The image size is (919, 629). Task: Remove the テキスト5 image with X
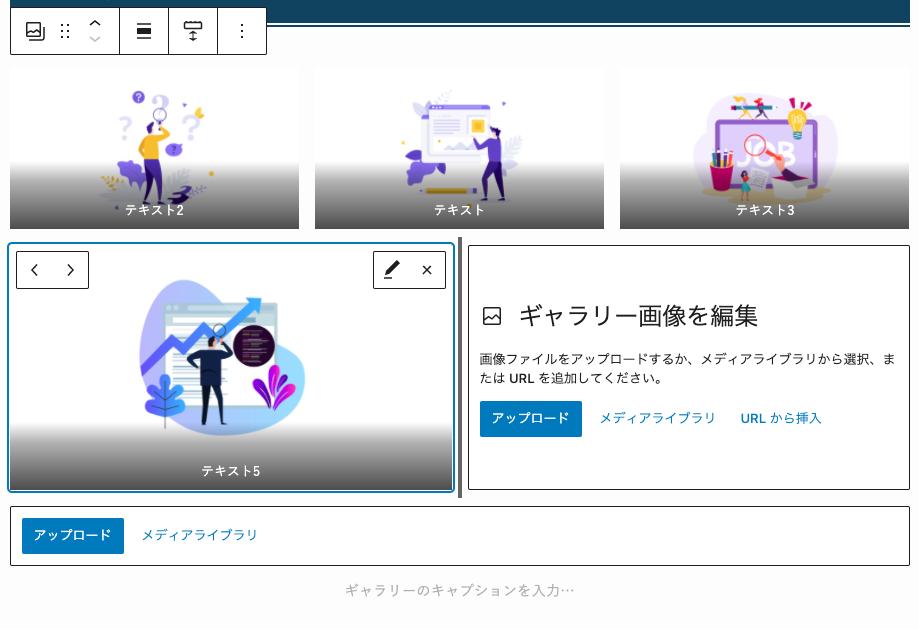[427, 270]
